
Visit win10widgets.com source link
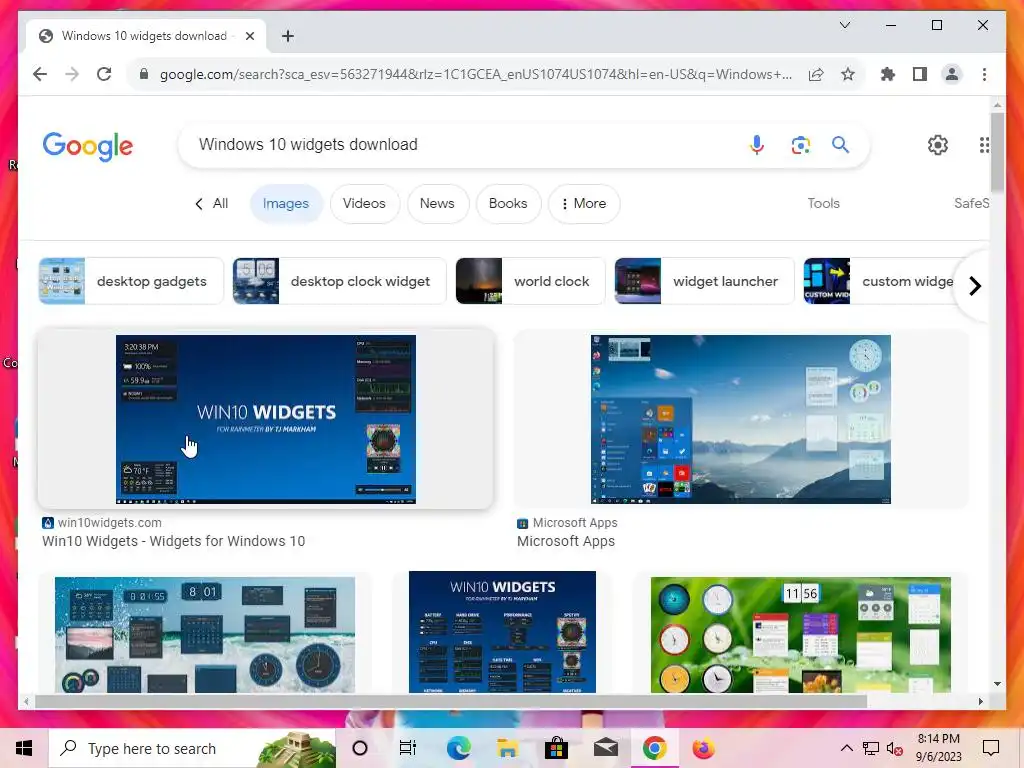pos(102,522)
